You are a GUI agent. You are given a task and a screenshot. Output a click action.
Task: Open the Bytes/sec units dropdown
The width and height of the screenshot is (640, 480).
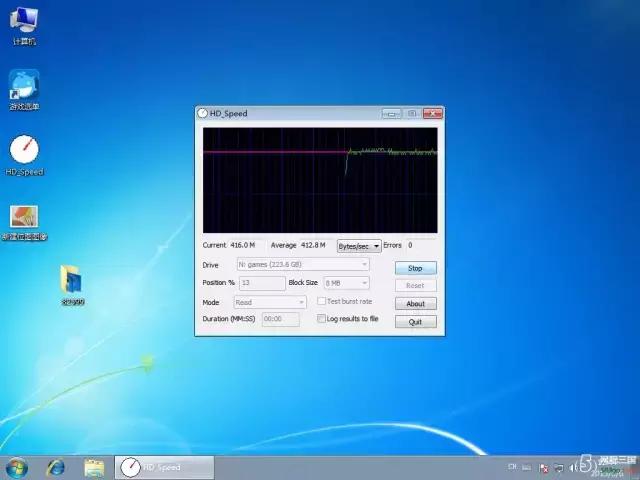click(x=359, y=246)
